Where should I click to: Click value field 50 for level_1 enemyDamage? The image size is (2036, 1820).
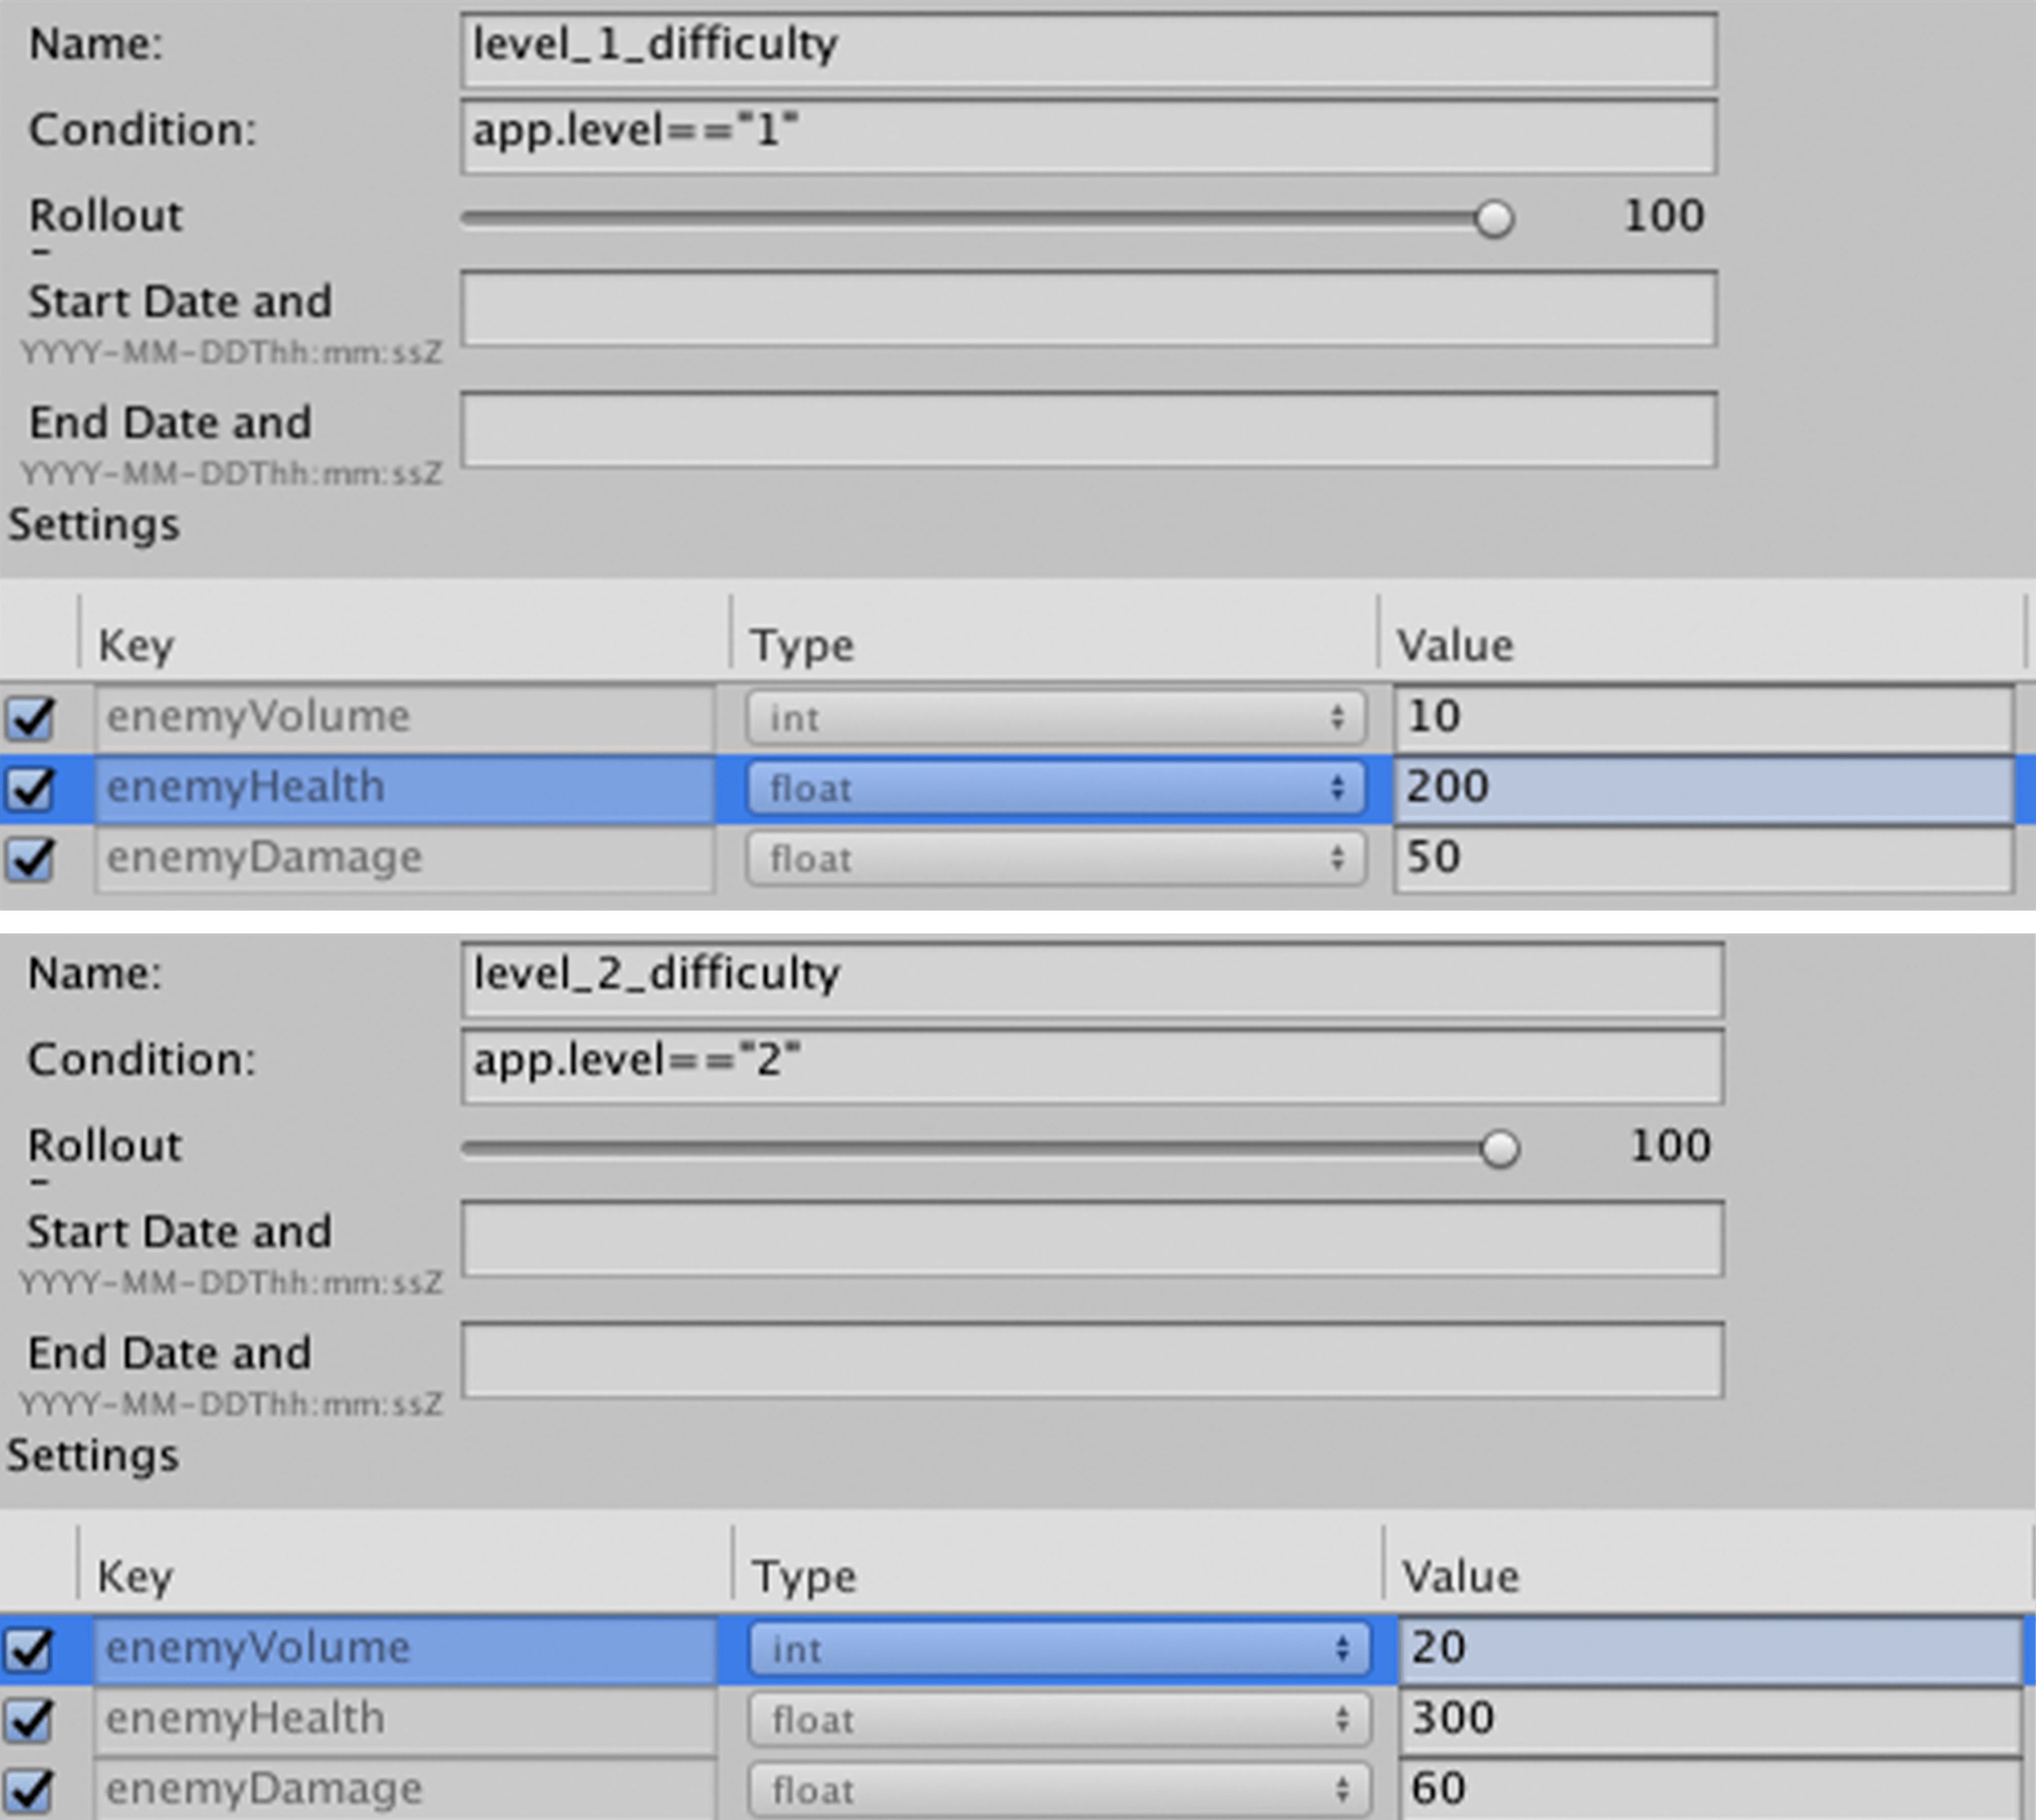1704,859
